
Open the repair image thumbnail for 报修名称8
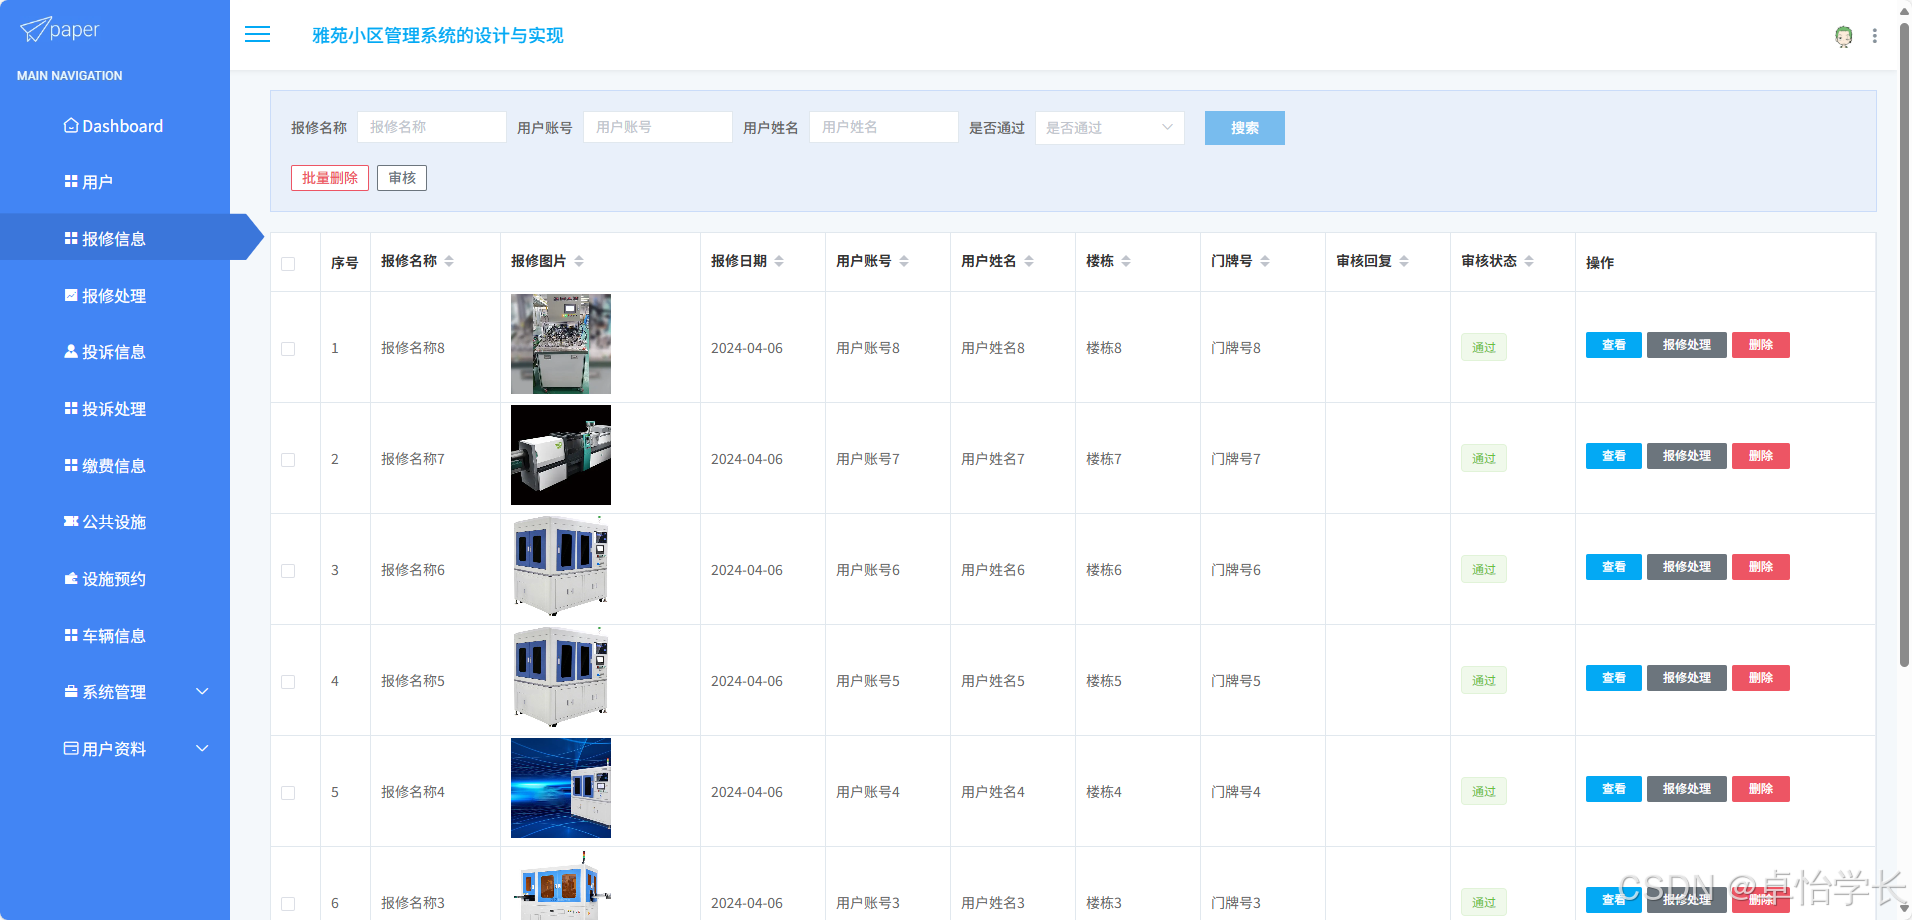pyautogui.click(x=561, y=344)
